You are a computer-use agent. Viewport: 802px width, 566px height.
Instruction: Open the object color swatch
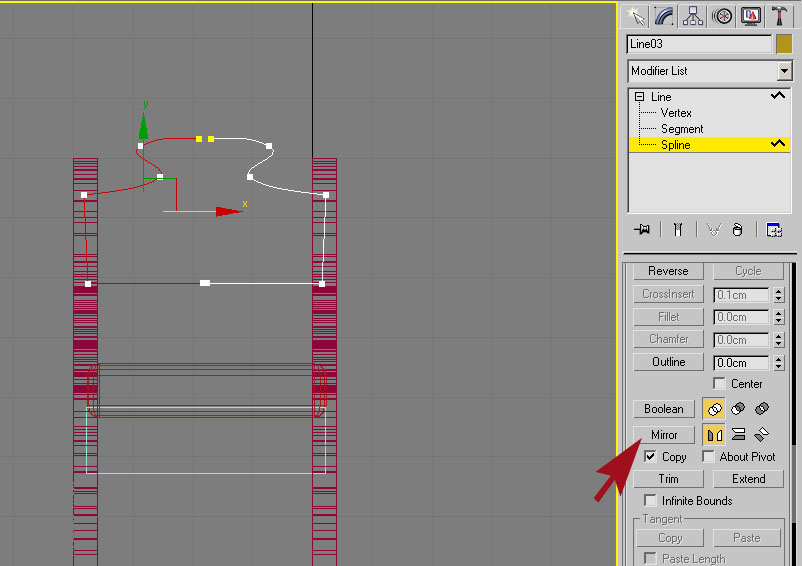pyautogui.click(x=784, y=44)
